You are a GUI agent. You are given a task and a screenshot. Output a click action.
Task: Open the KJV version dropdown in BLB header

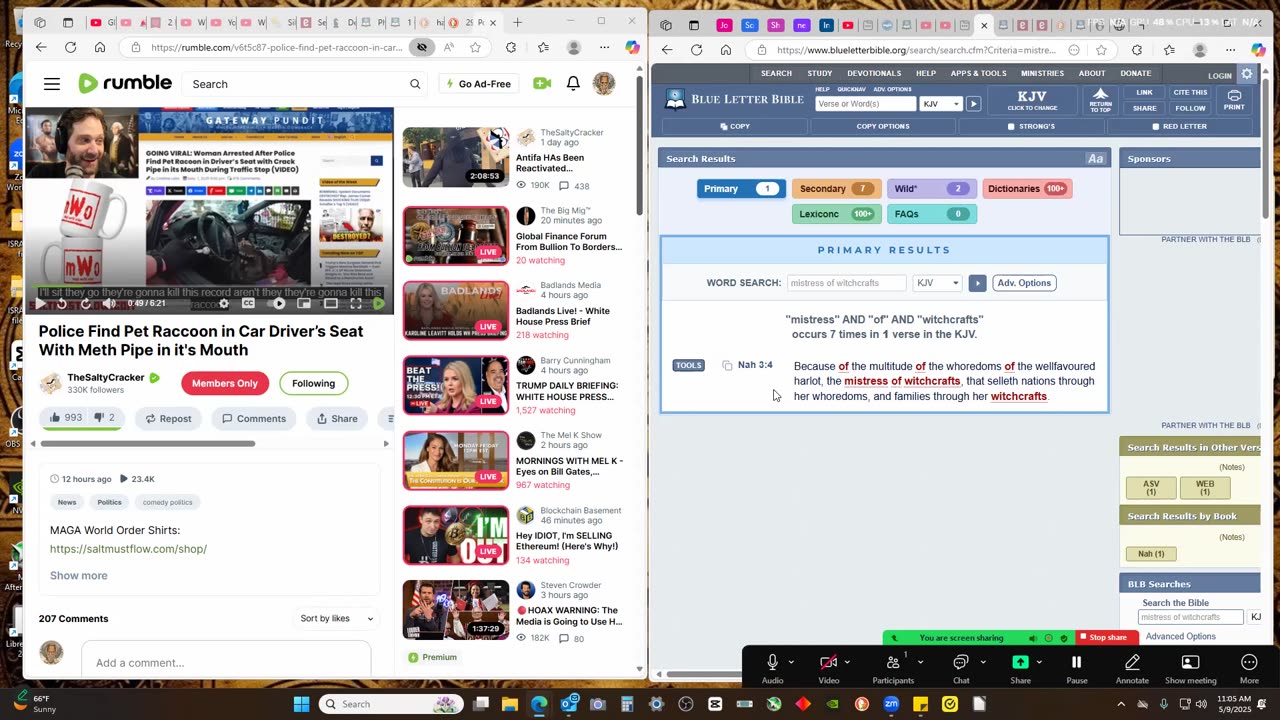[x=941, y=104]
